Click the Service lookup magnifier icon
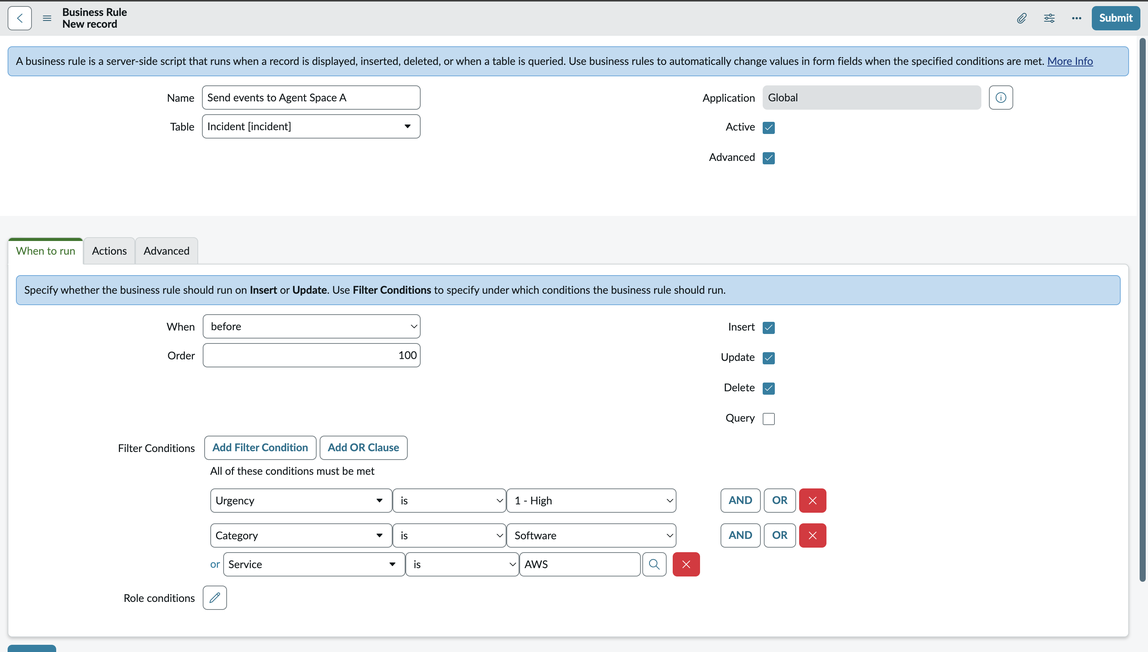Viewport: 1148px width, 652px height. (x=654, y=564)
